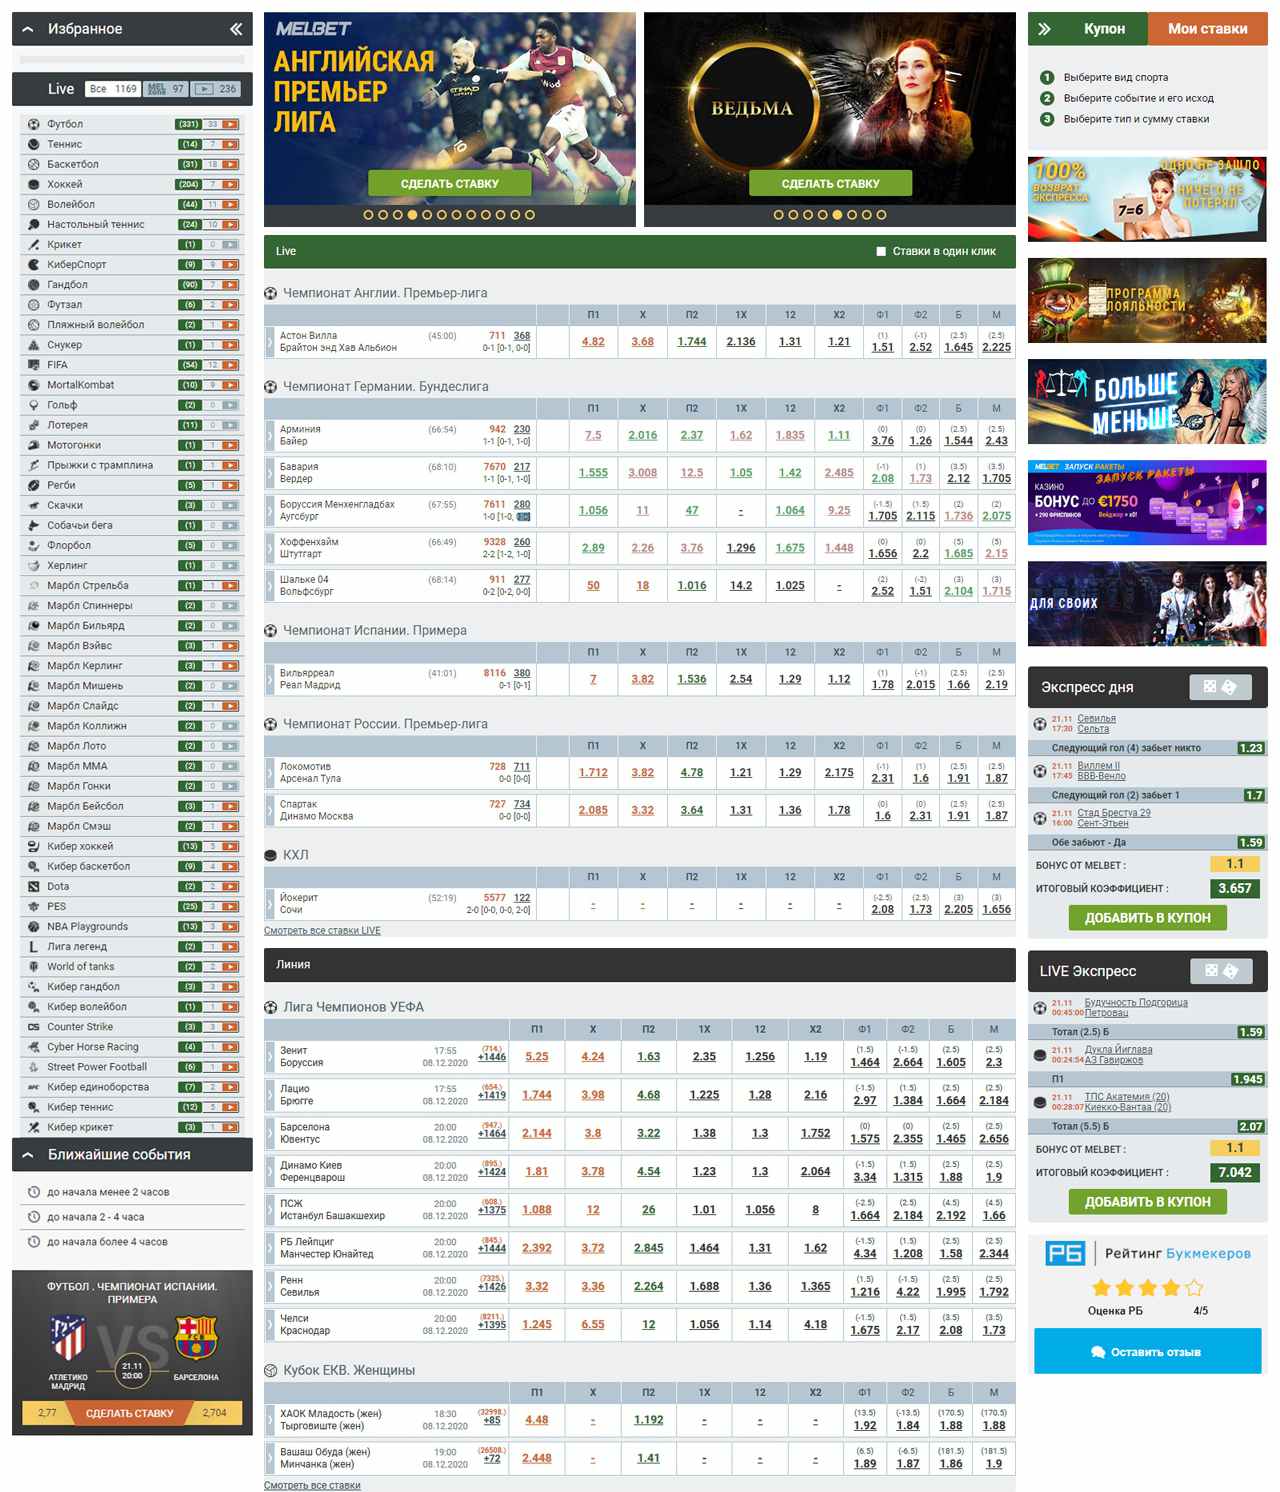1280x1492 pixels.
Task: Enable the Ставки в один клик checkbox
Action: (881, 251)
